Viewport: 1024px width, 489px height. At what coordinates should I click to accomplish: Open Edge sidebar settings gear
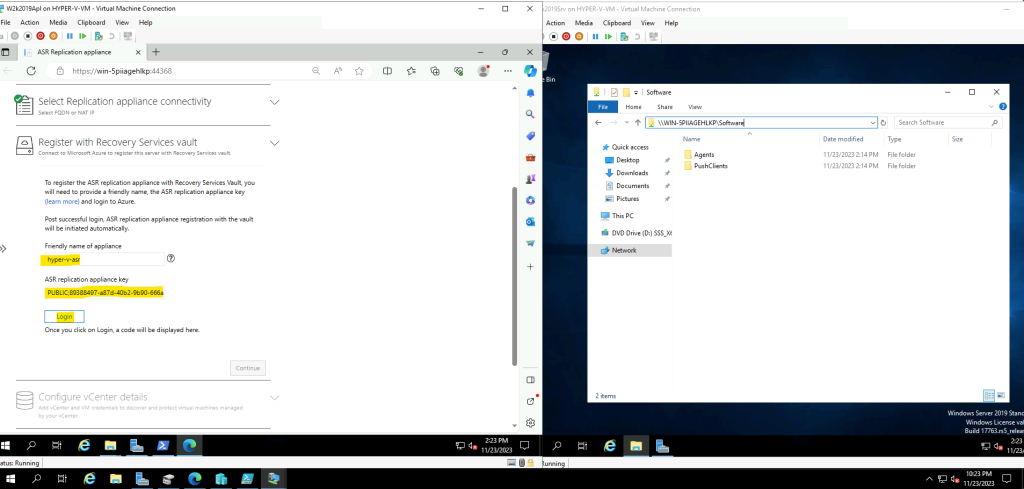[530, 422]
